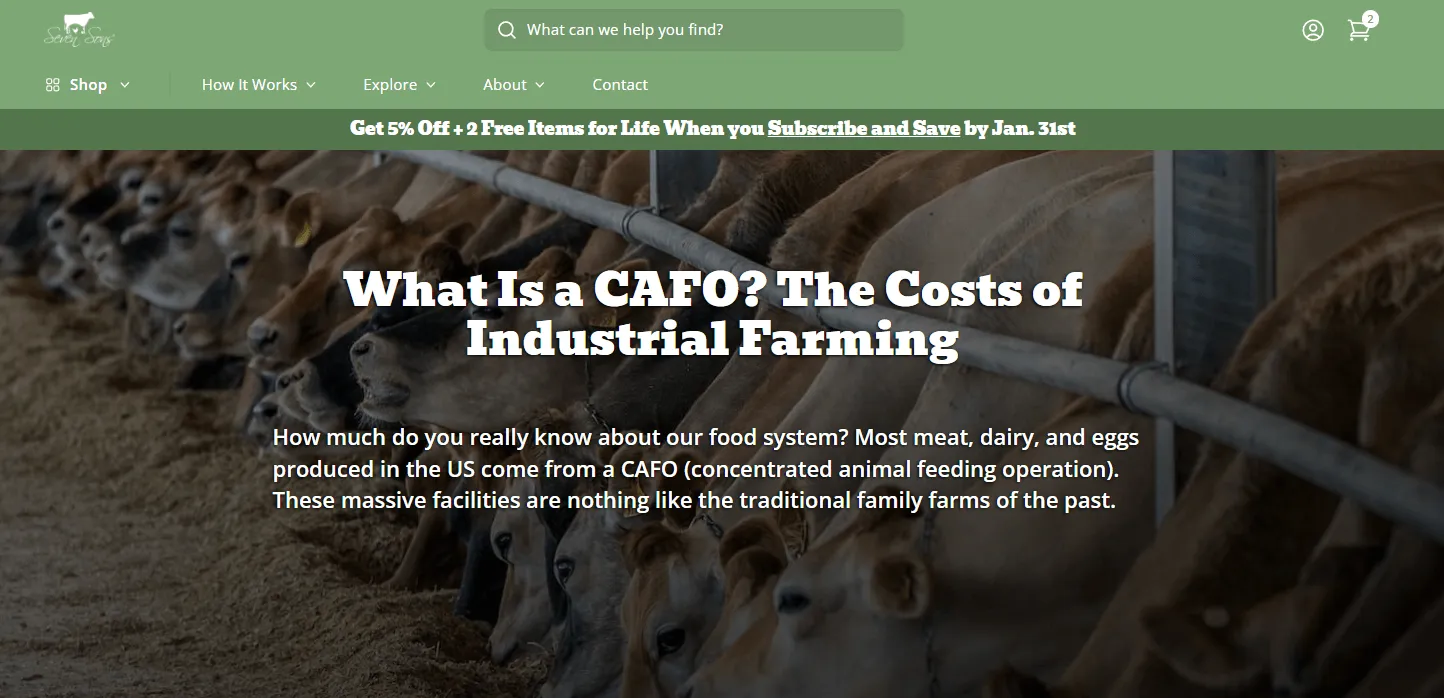This screenshot has width=1444, height=698.
Task: Click the CAFO article headline
Action: [x=712, y=314]
